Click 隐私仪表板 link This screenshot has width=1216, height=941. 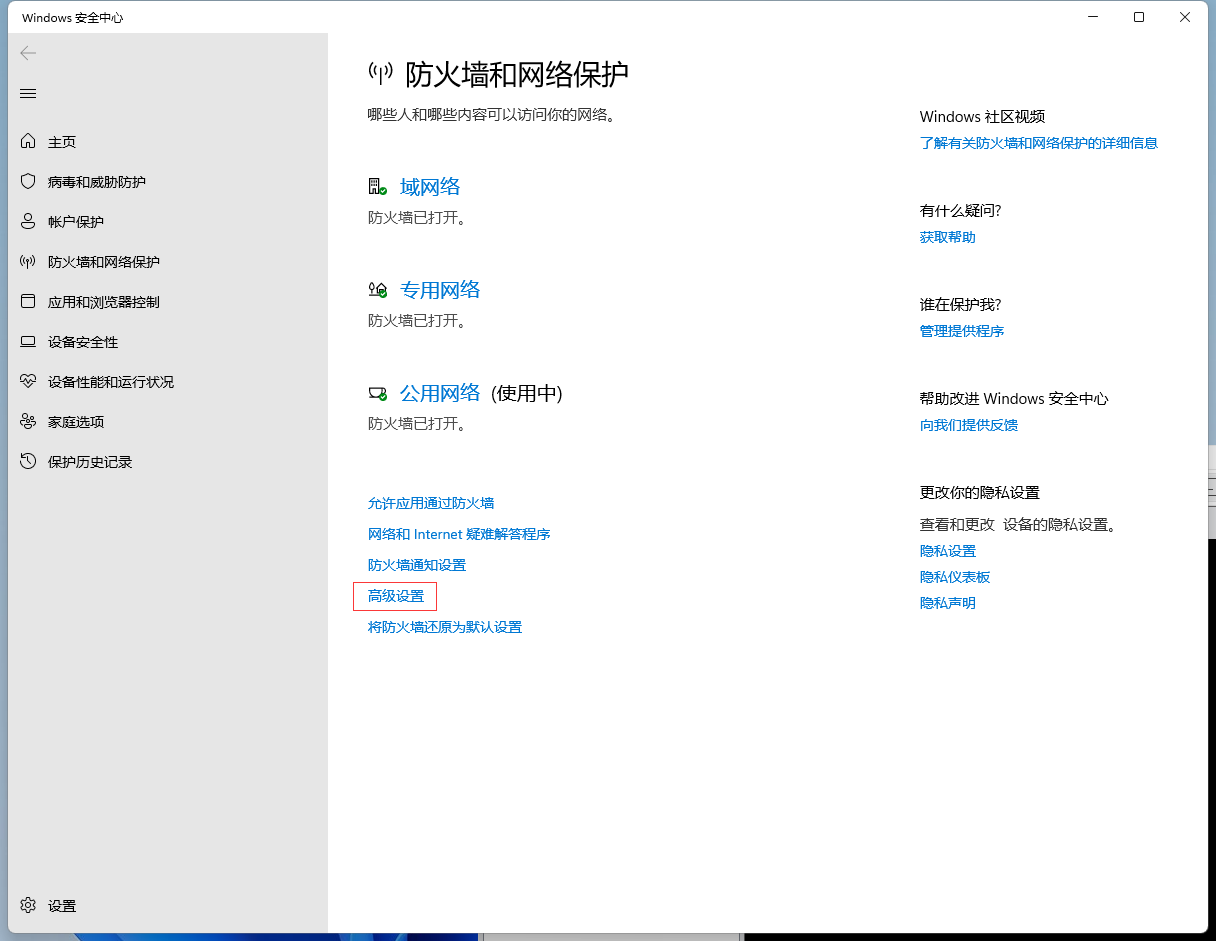pos(955,577)
